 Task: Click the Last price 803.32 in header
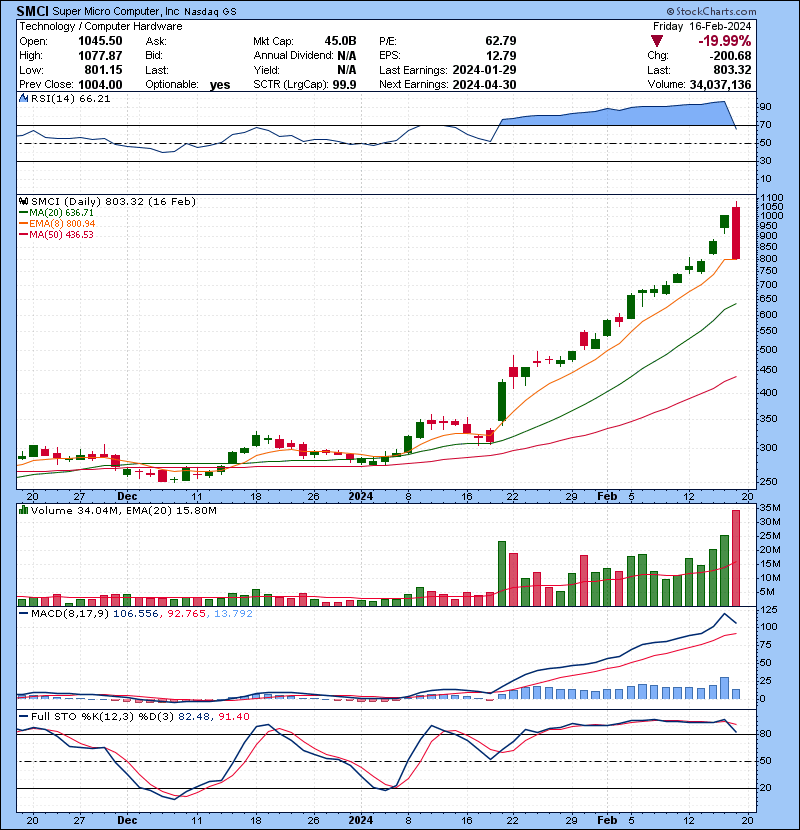click(732, 70)
